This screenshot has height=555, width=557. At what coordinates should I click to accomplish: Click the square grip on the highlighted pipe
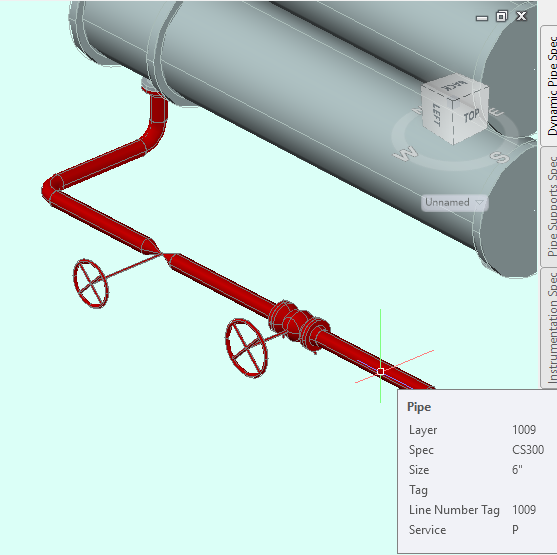380,372
